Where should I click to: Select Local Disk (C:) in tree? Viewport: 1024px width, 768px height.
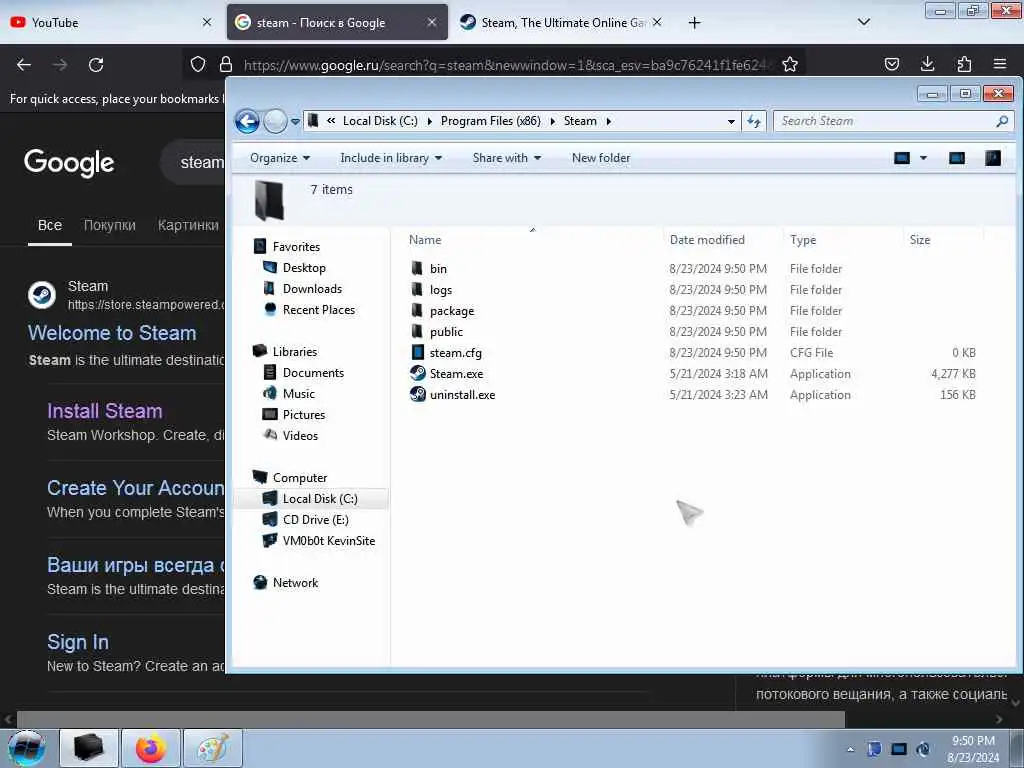[x=320, y=498]
